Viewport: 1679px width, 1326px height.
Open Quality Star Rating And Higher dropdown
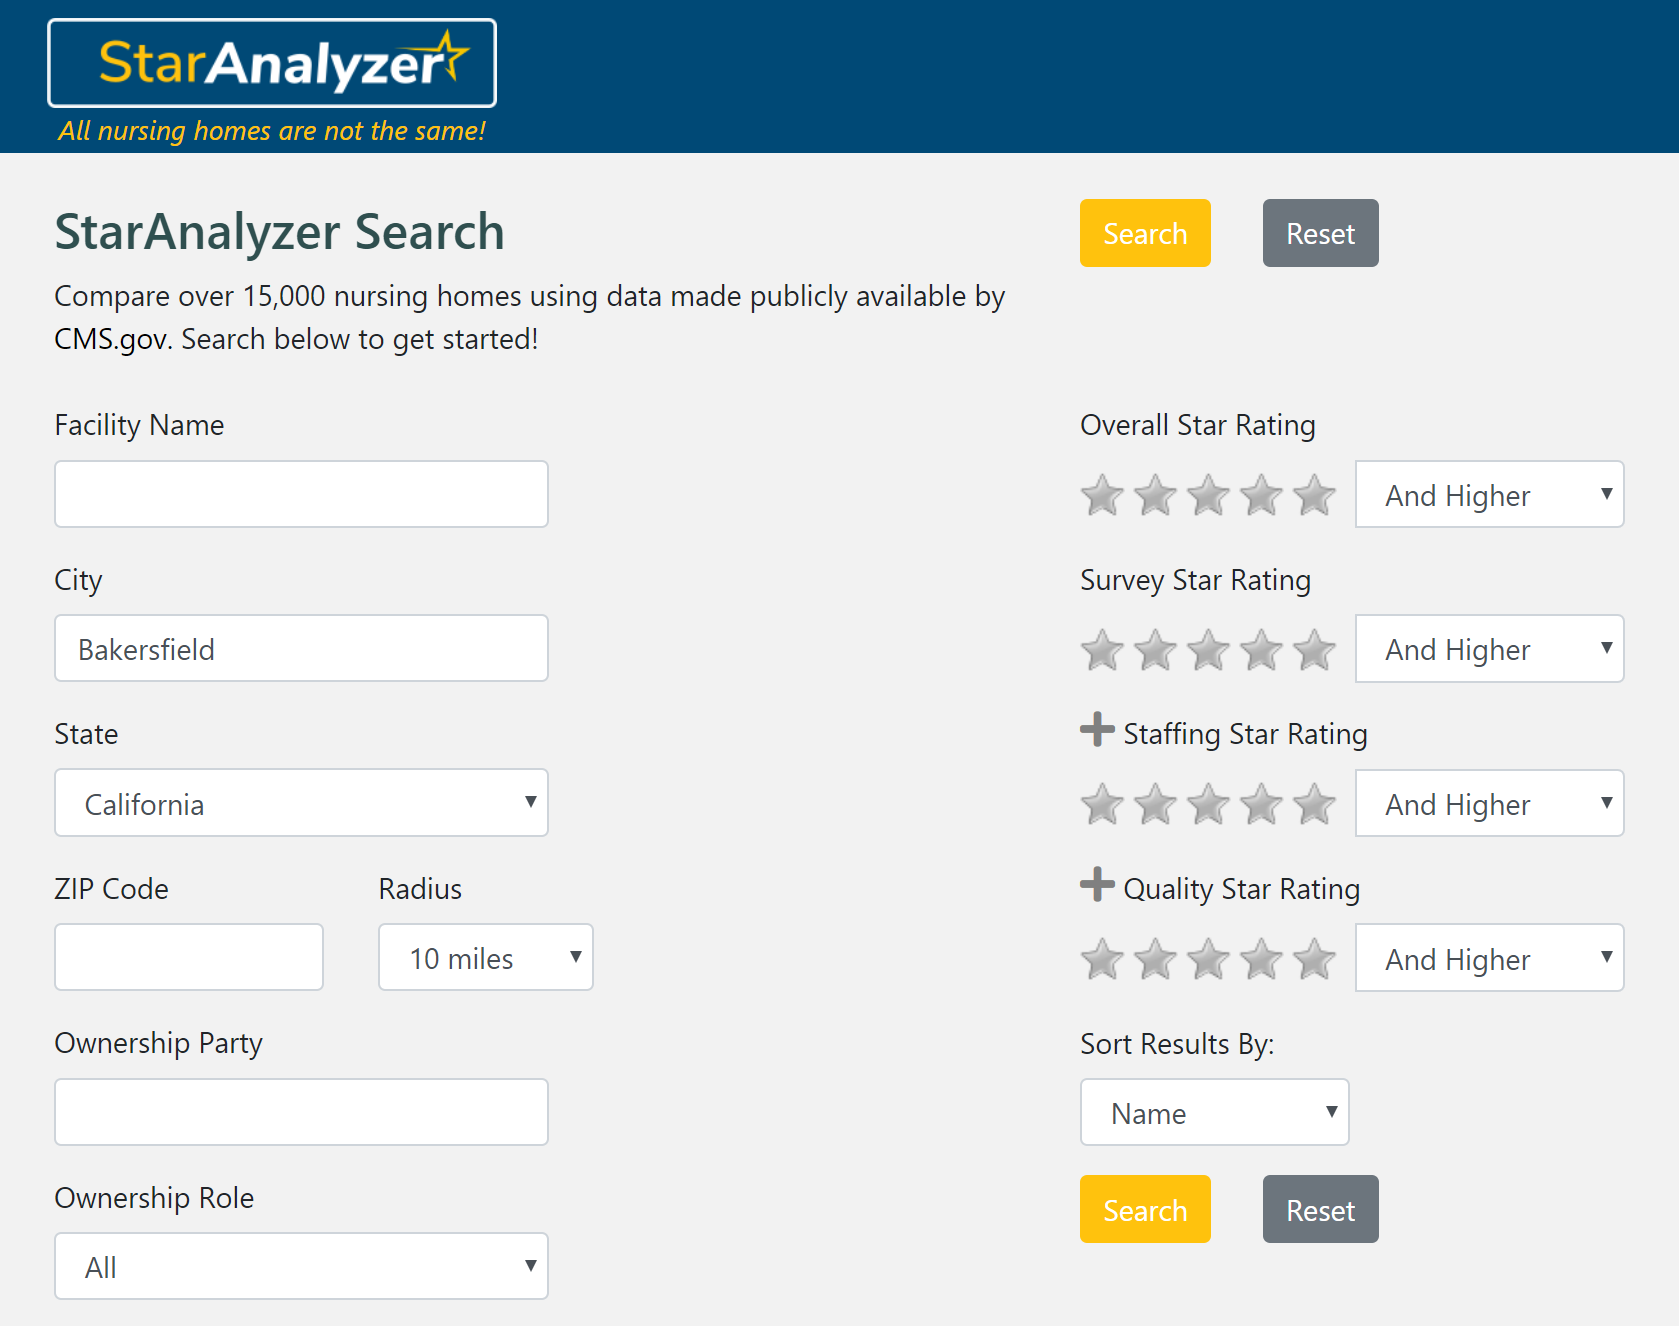[x=1489, y=958]
